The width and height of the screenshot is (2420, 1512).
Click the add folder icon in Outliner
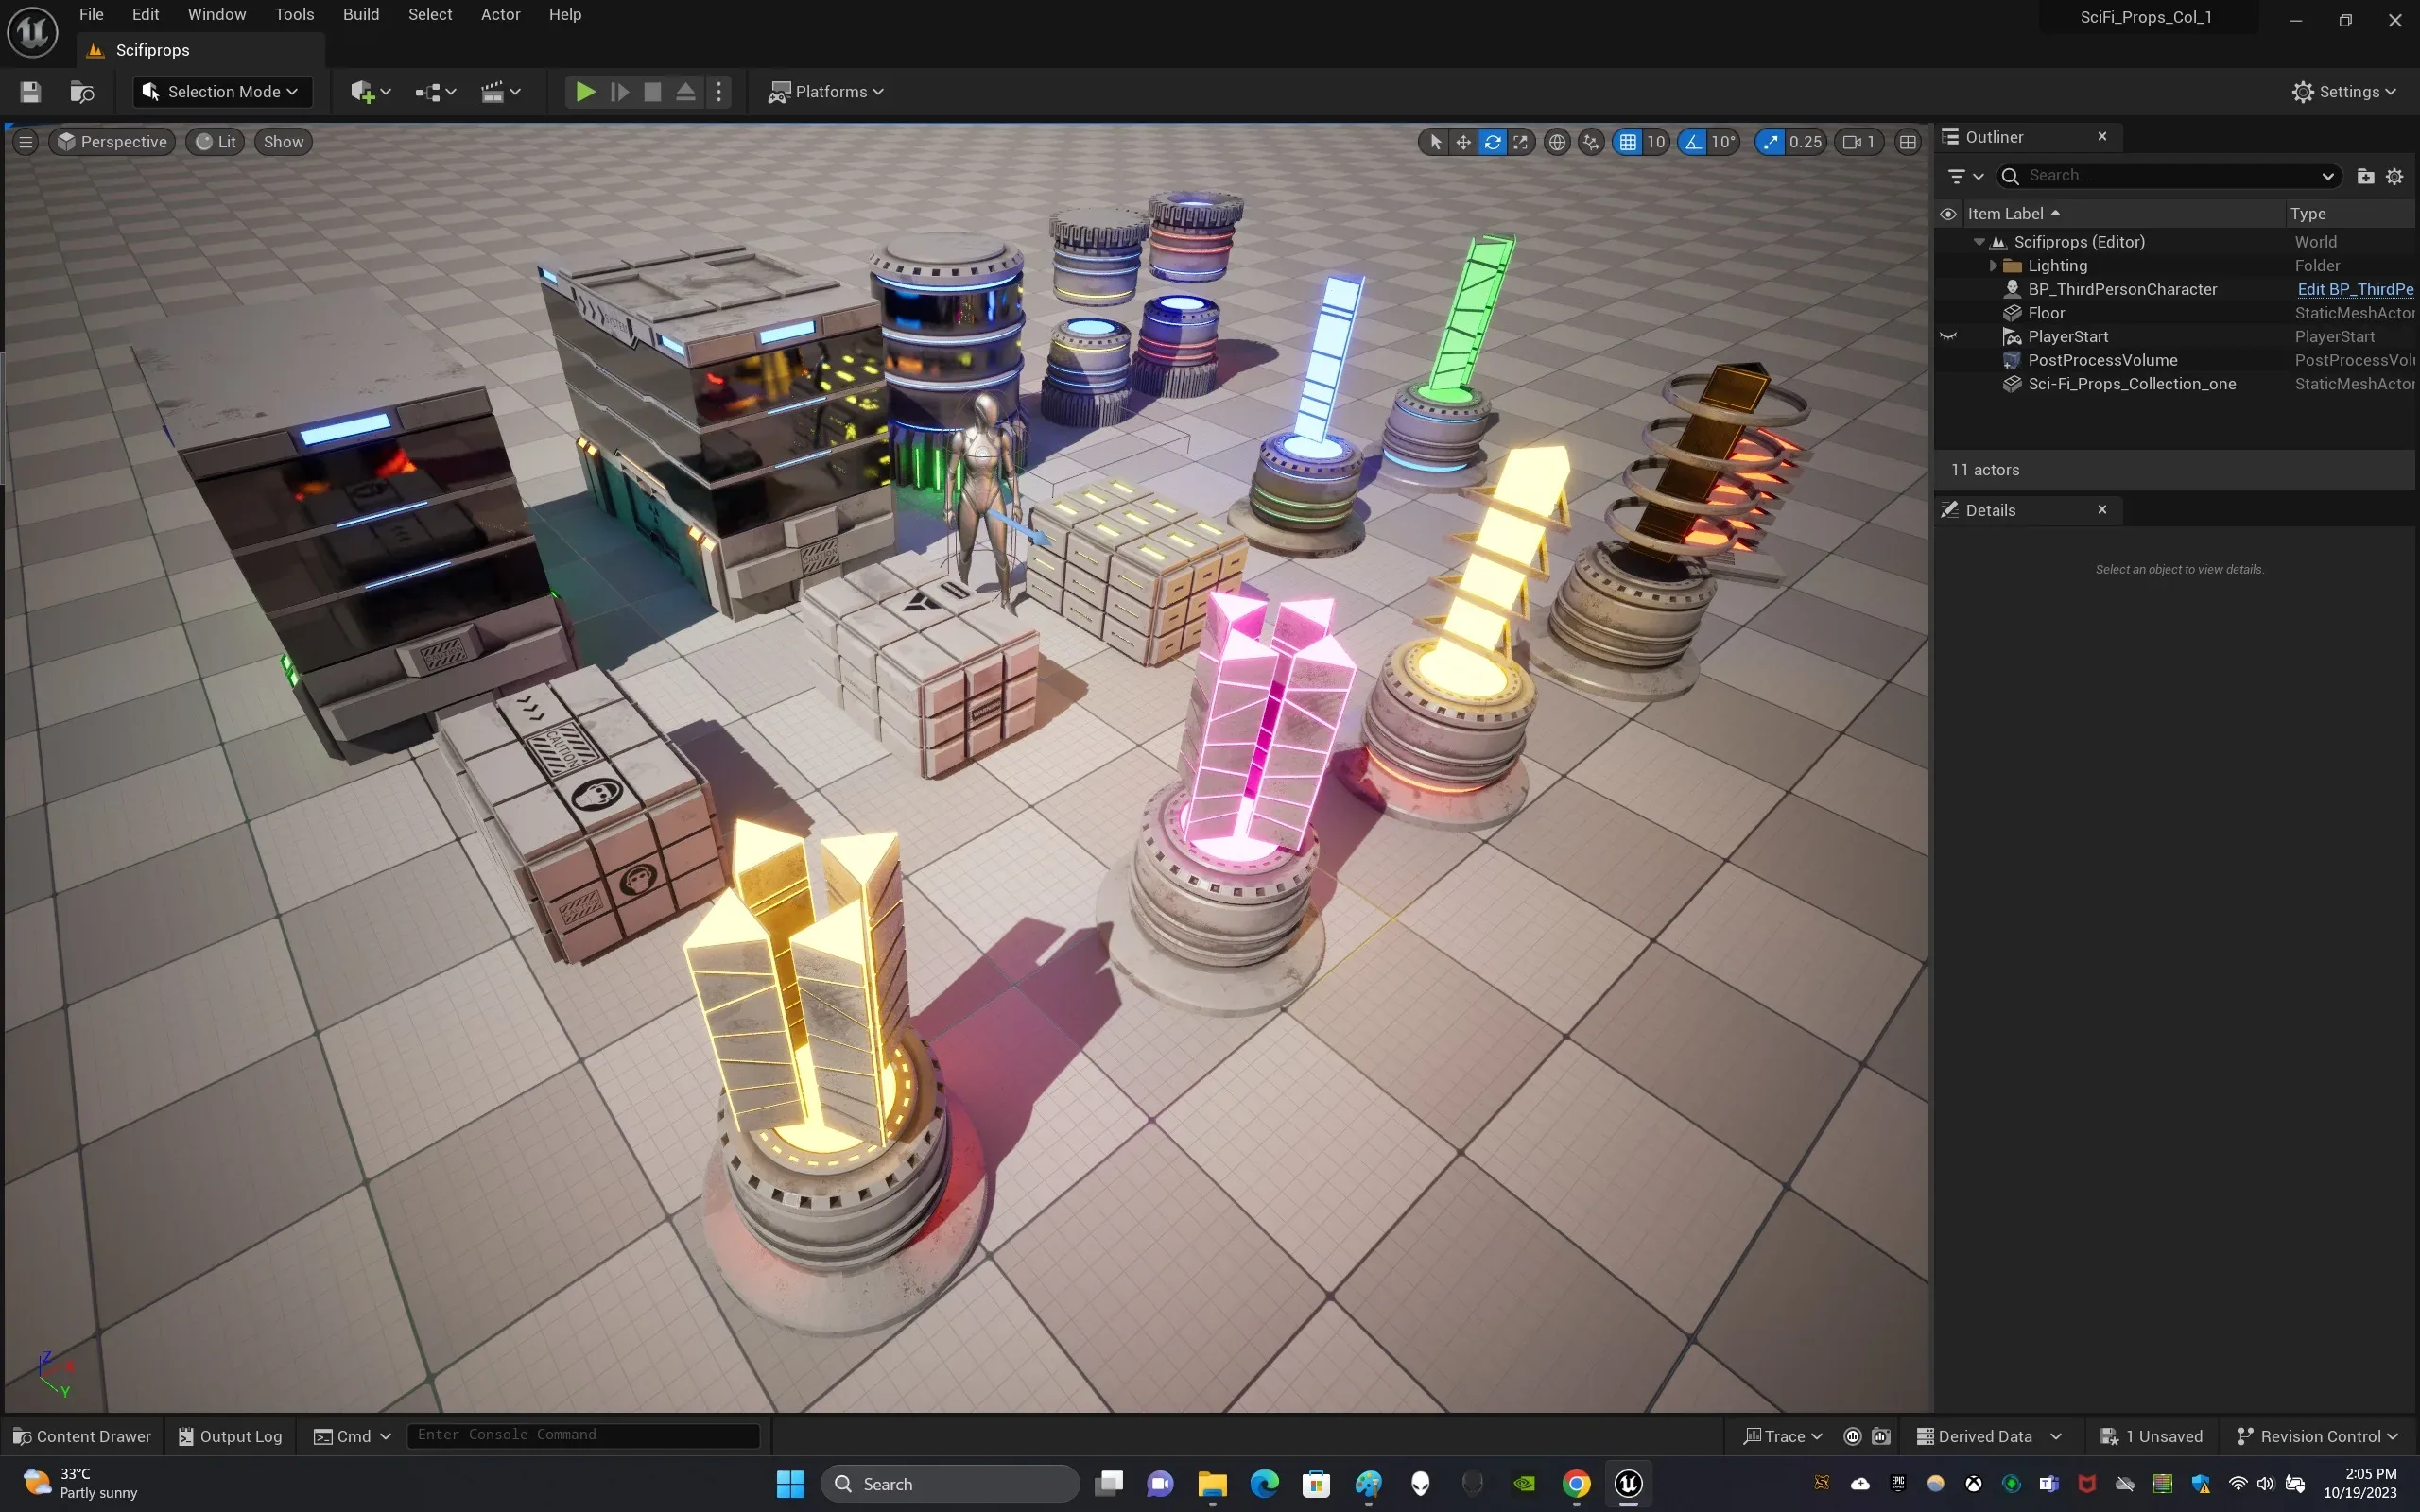2365,176
